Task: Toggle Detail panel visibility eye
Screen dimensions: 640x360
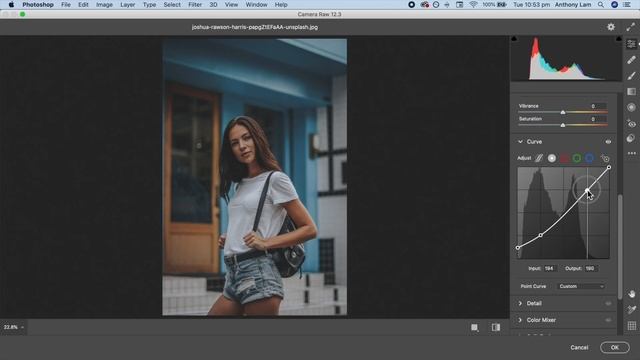Action: [608, 304]
